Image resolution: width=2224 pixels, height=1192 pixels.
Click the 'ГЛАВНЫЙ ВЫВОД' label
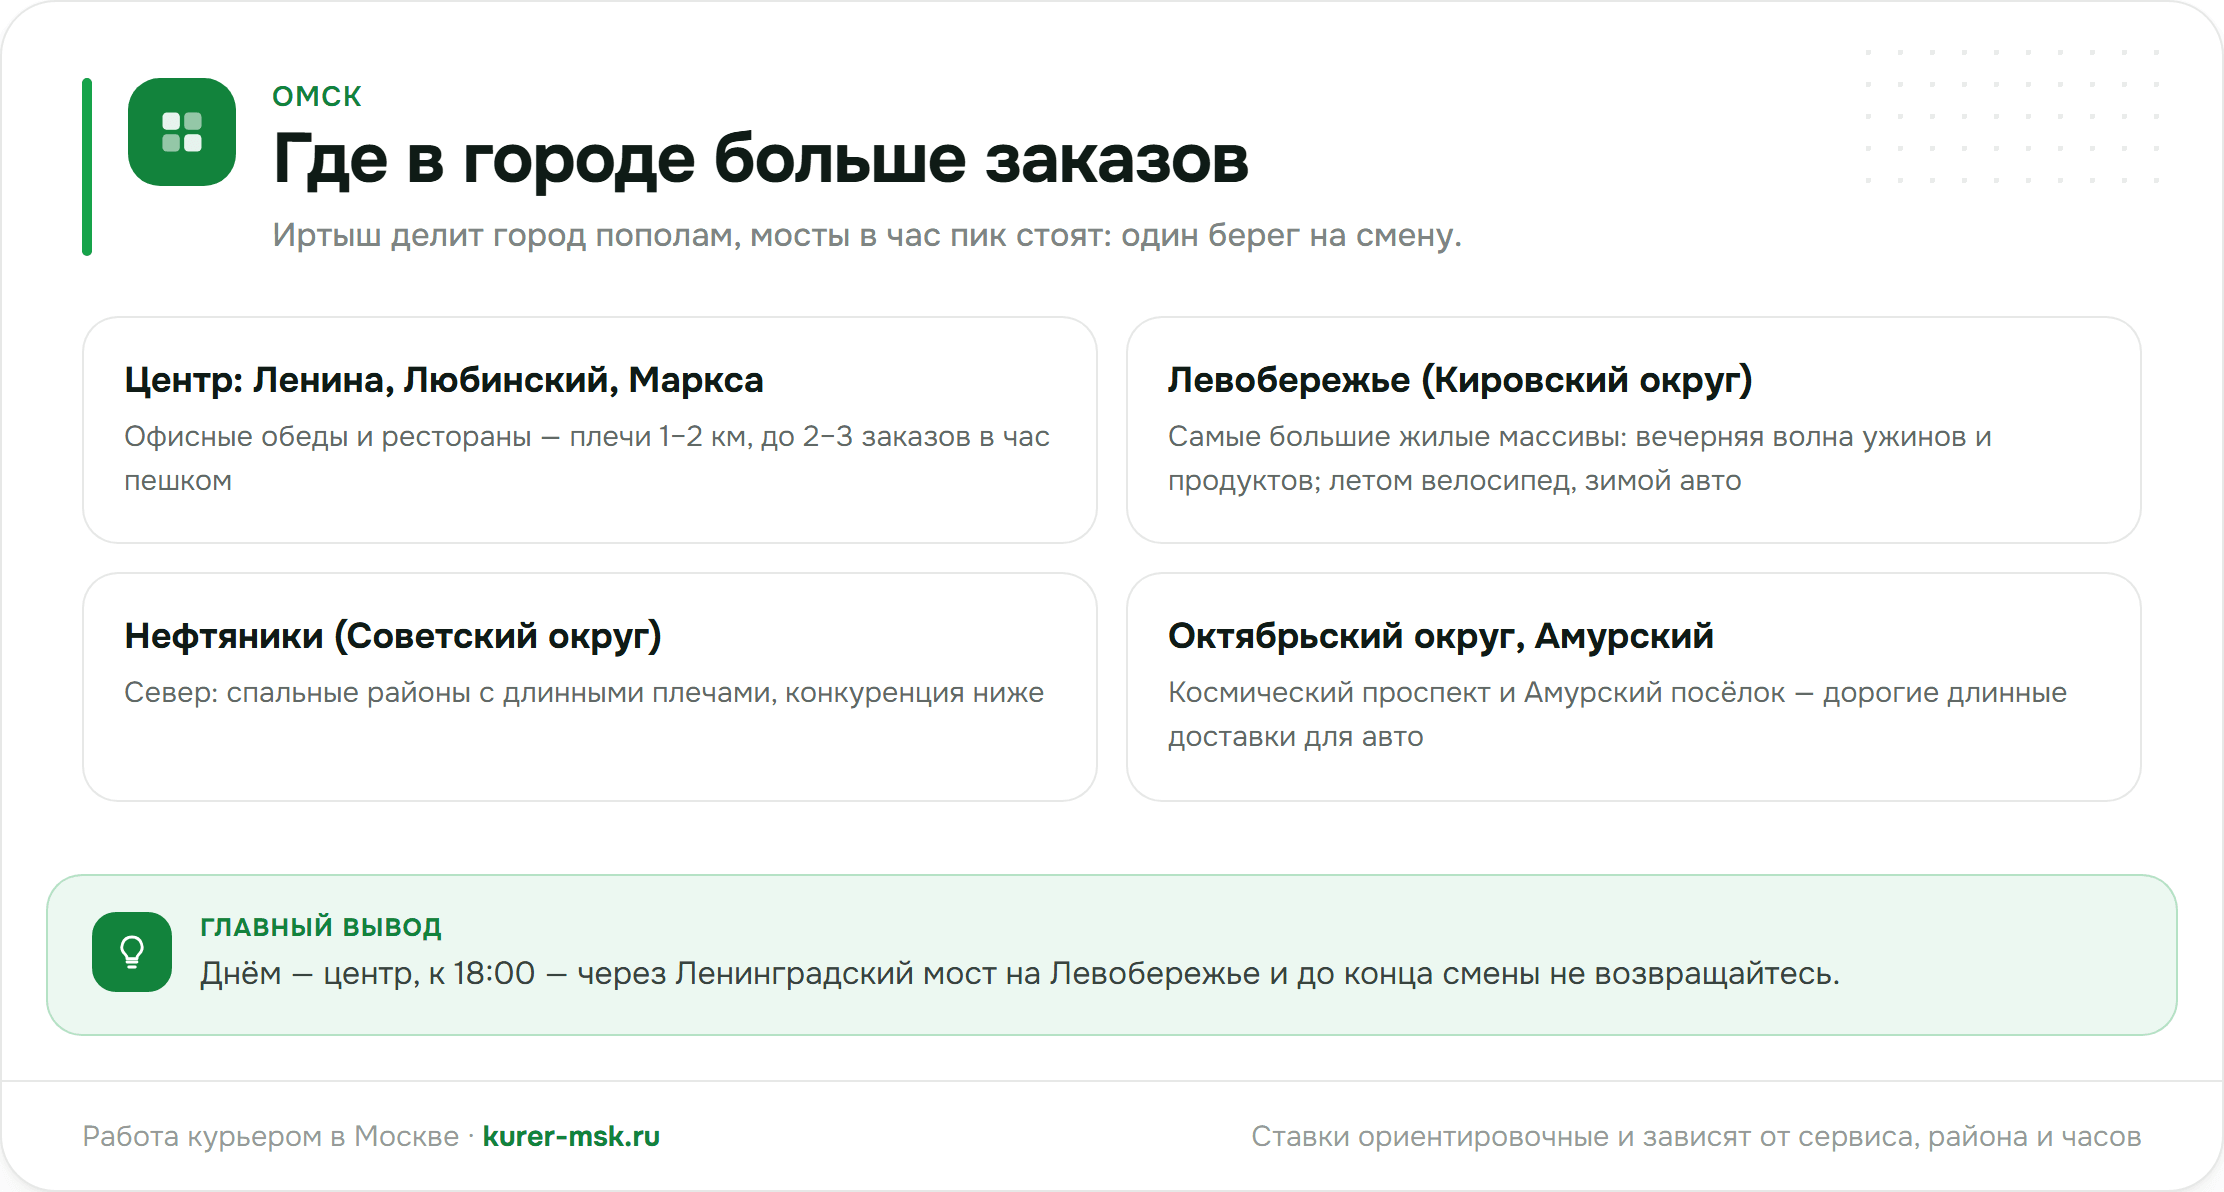point(321,927)
